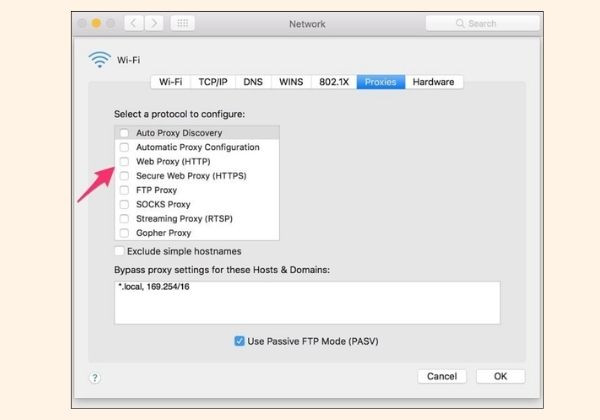Click Automatic Proxy Configuration label

tap(198, 147)
